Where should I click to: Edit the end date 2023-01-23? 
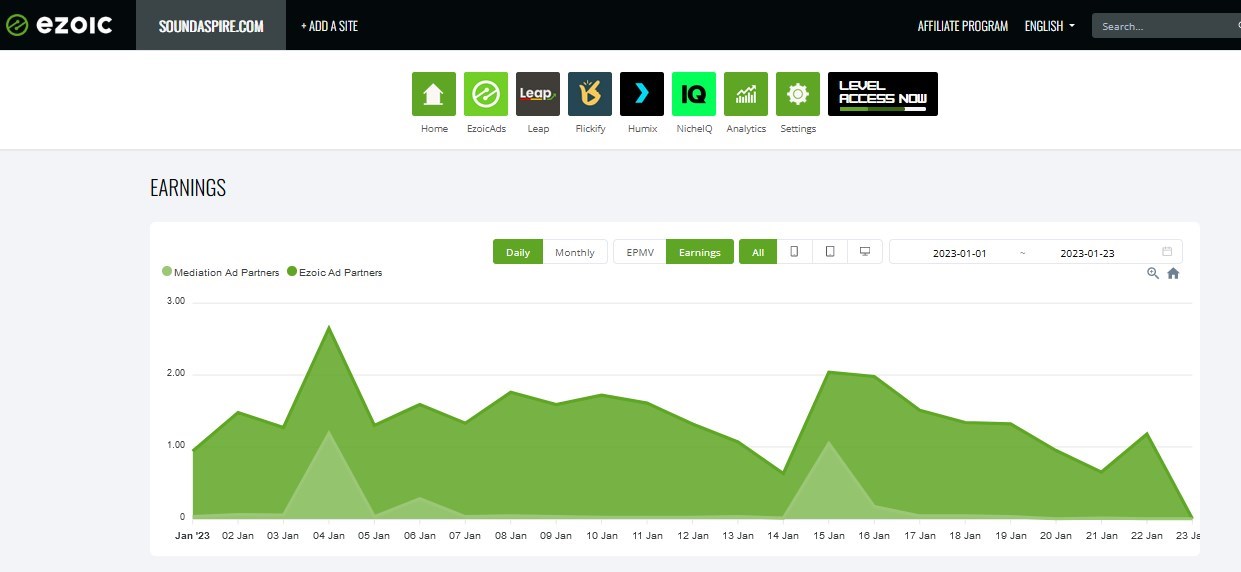1087,253
